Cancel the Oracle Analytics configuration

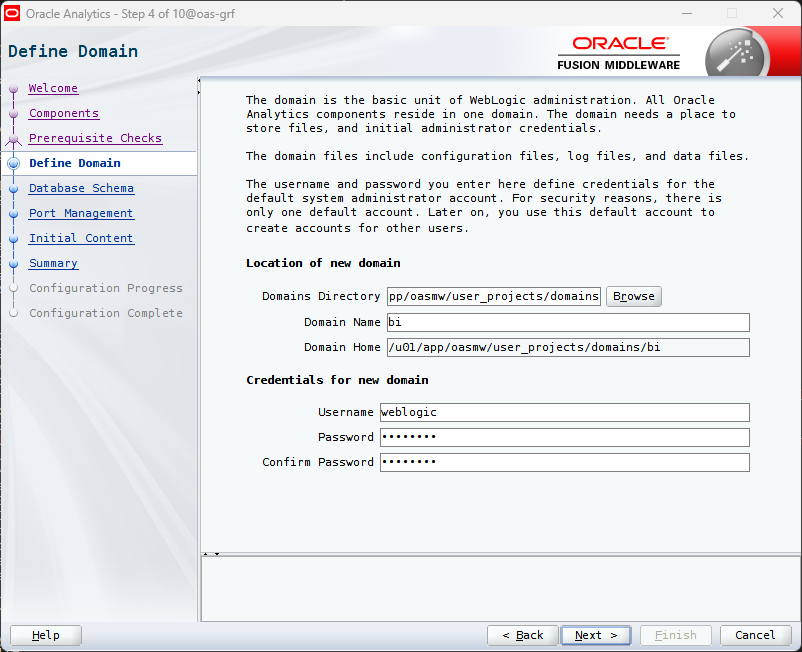pyautogui.click(x=755, y=635)
